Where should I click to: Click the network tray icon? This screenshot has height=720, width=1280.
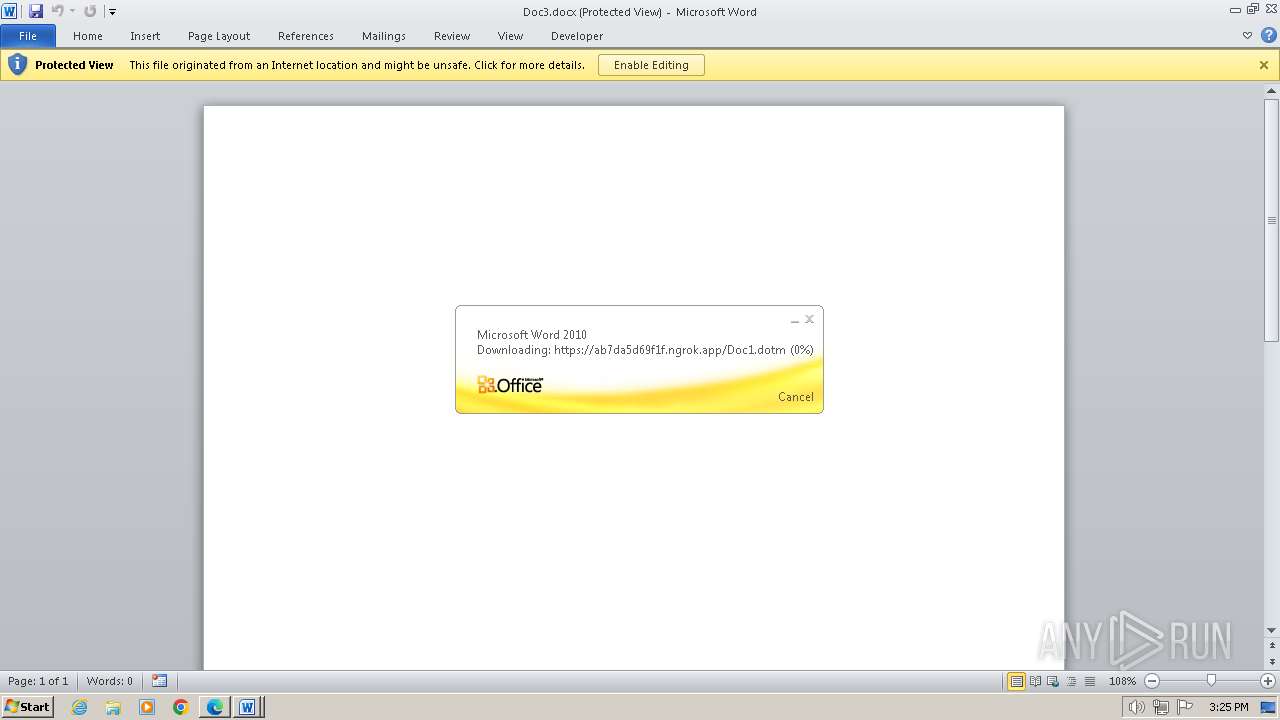1160,707
